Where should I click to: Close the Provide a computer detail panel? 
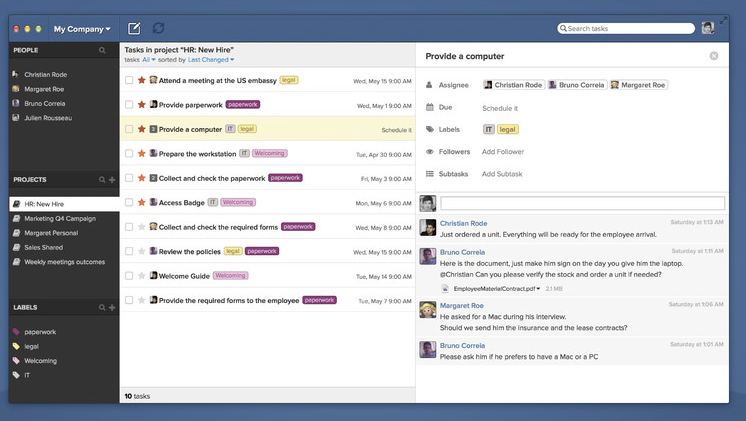(714, 56)
